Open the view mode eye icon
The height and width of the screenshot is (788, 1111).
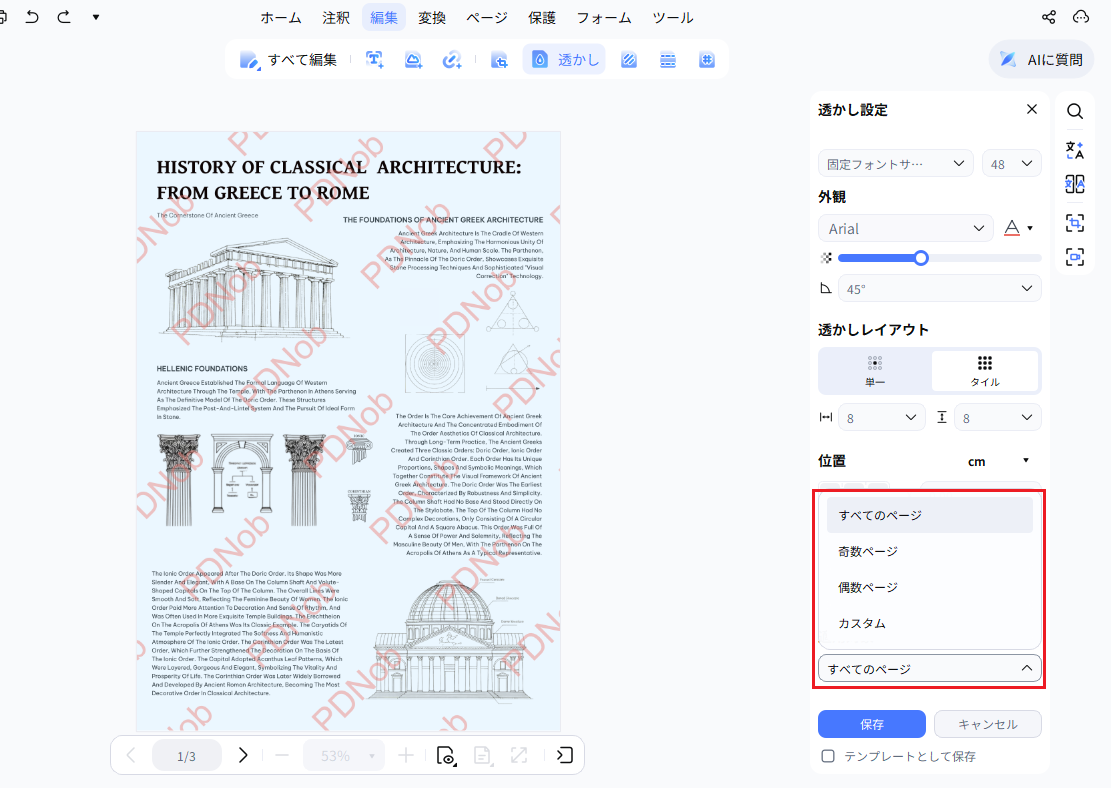(x=446, y=756)
